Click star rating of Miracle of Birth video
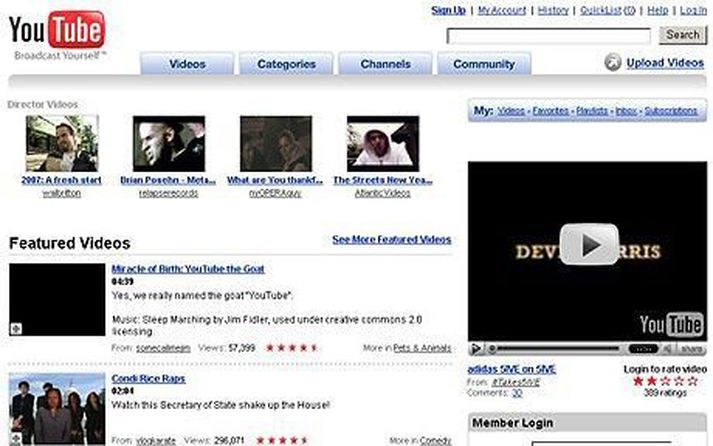The image size is (713, 446). click(292, 348)
